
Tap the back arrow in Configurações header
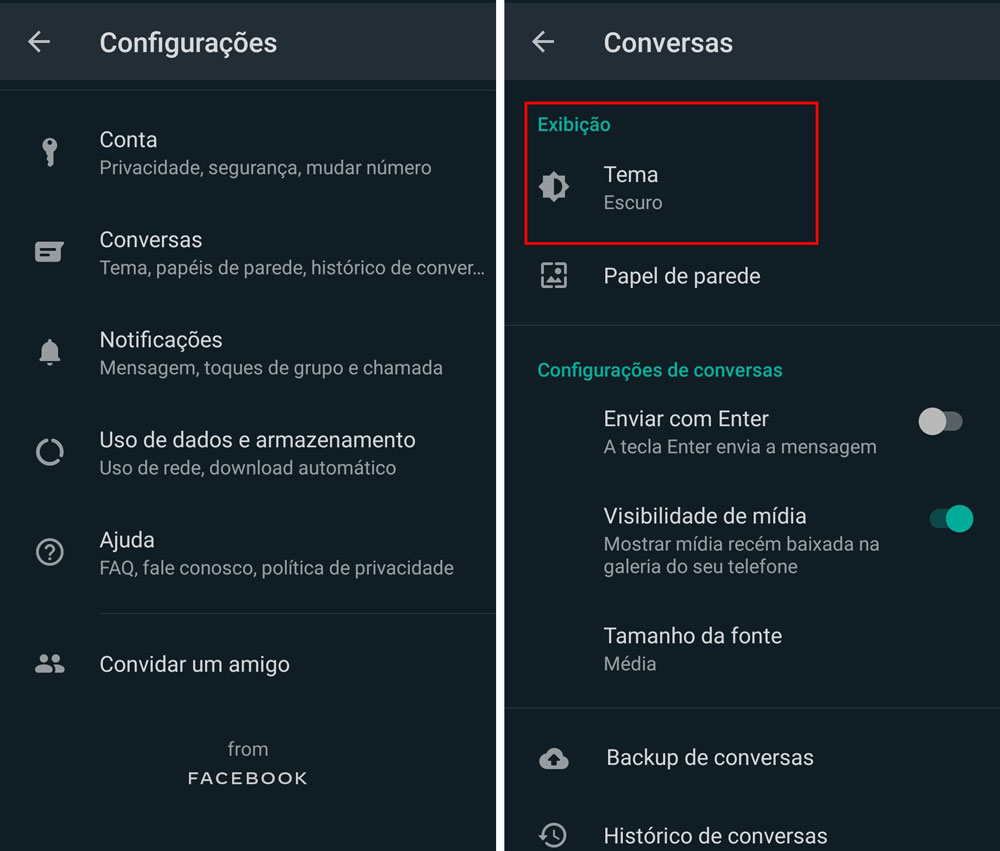tap(39, 42)
